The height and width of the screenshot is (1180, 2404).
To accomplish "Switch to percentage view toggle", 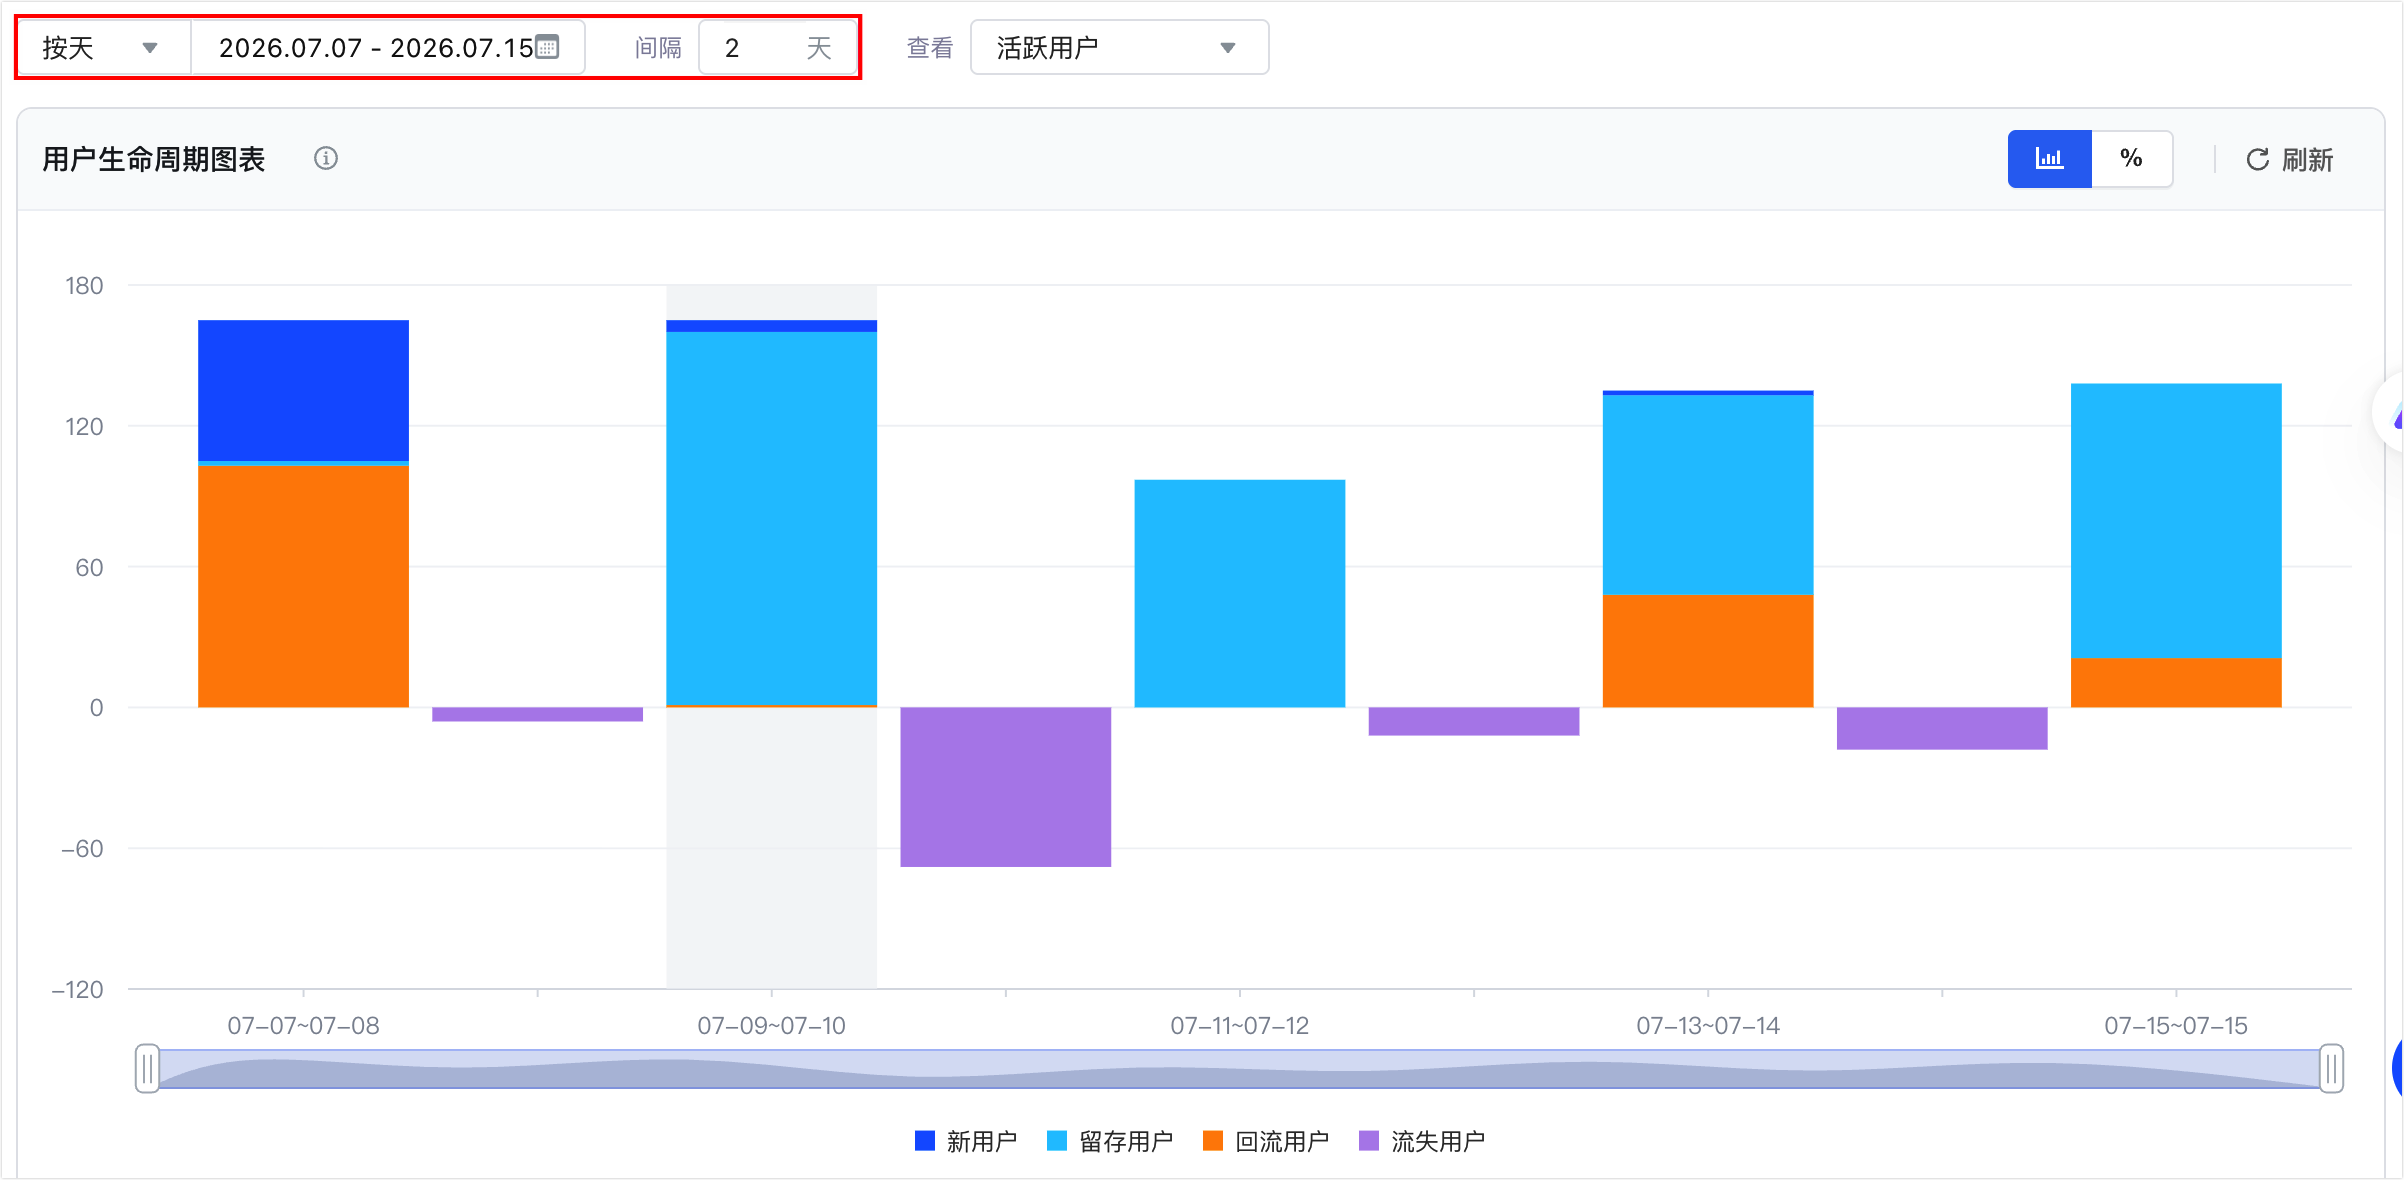I will click(2131, 158).
